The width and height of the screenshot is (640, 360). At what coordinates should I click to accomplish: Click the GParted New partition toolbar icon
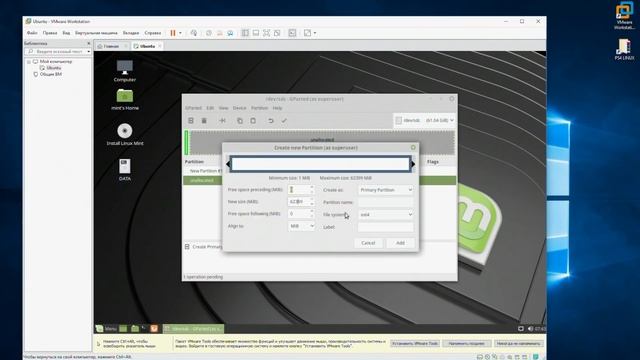tap(191, 120)
